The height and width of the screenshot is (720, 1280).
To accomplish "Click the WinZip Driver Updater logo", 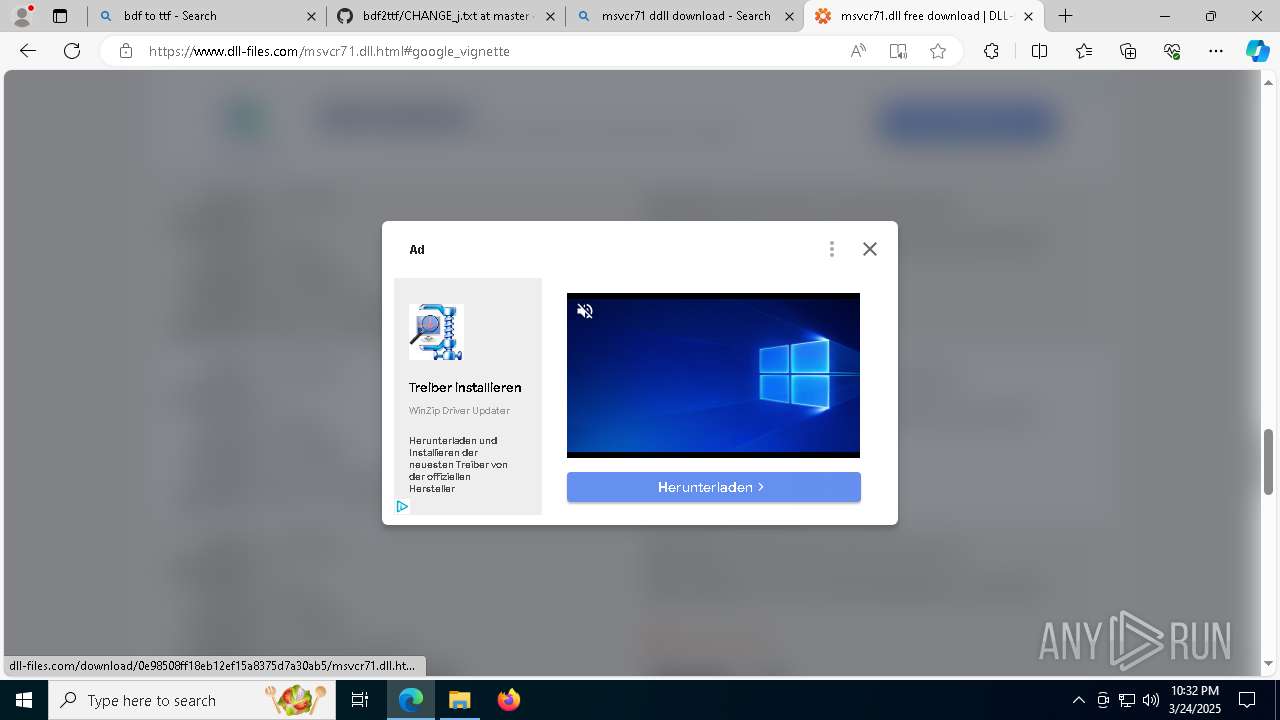I will coord(436,332).
